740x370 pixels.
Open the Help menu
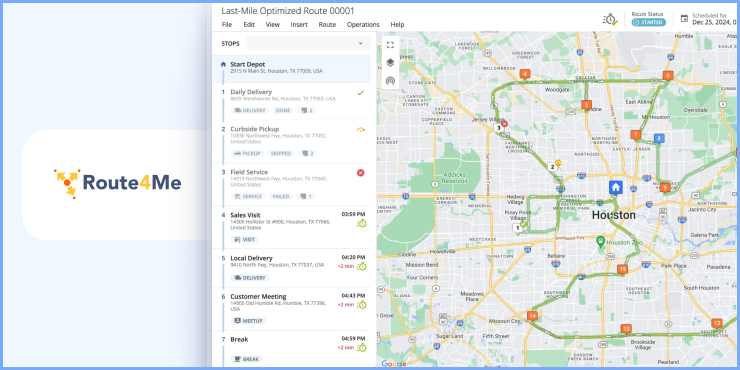397,25
